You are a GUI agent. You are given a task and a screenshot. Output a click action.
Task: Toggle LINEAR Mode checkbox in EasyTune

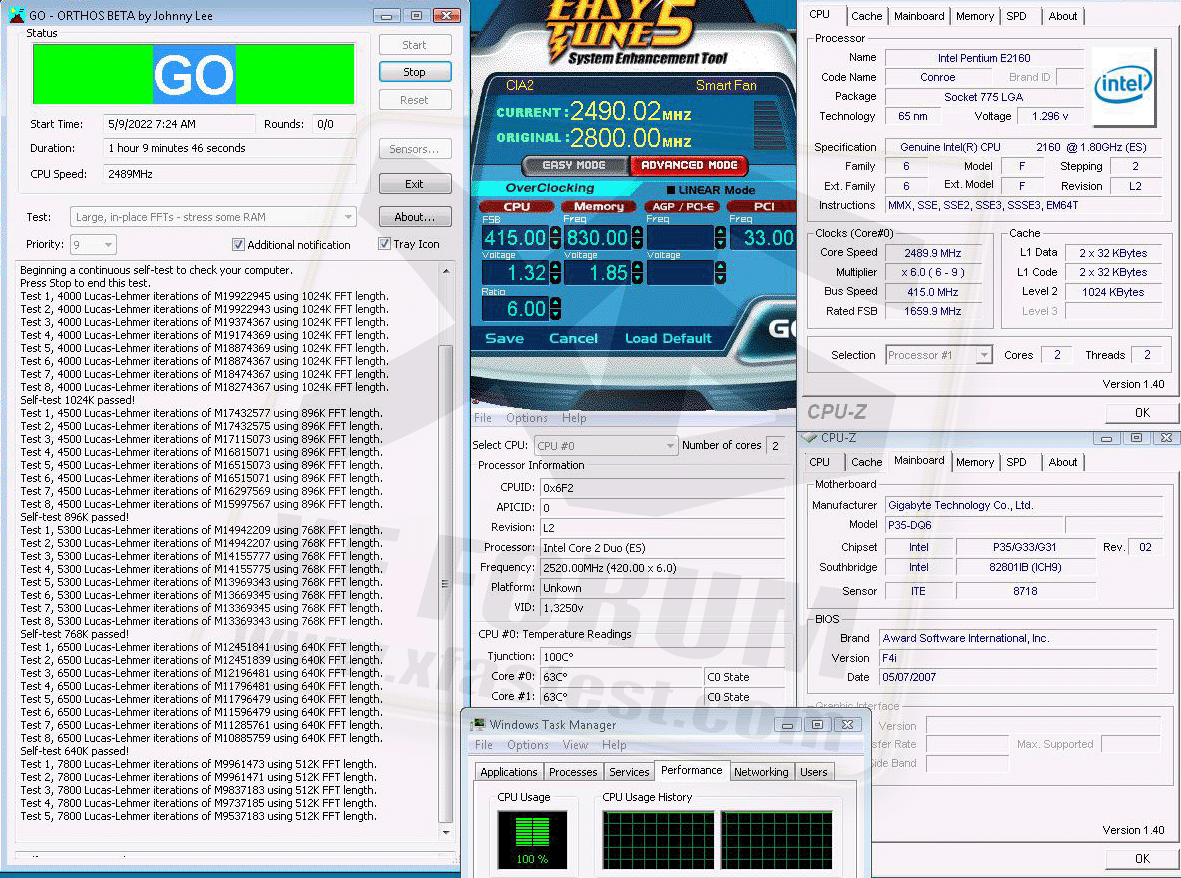pyautogui.click(x=670, y=191)
